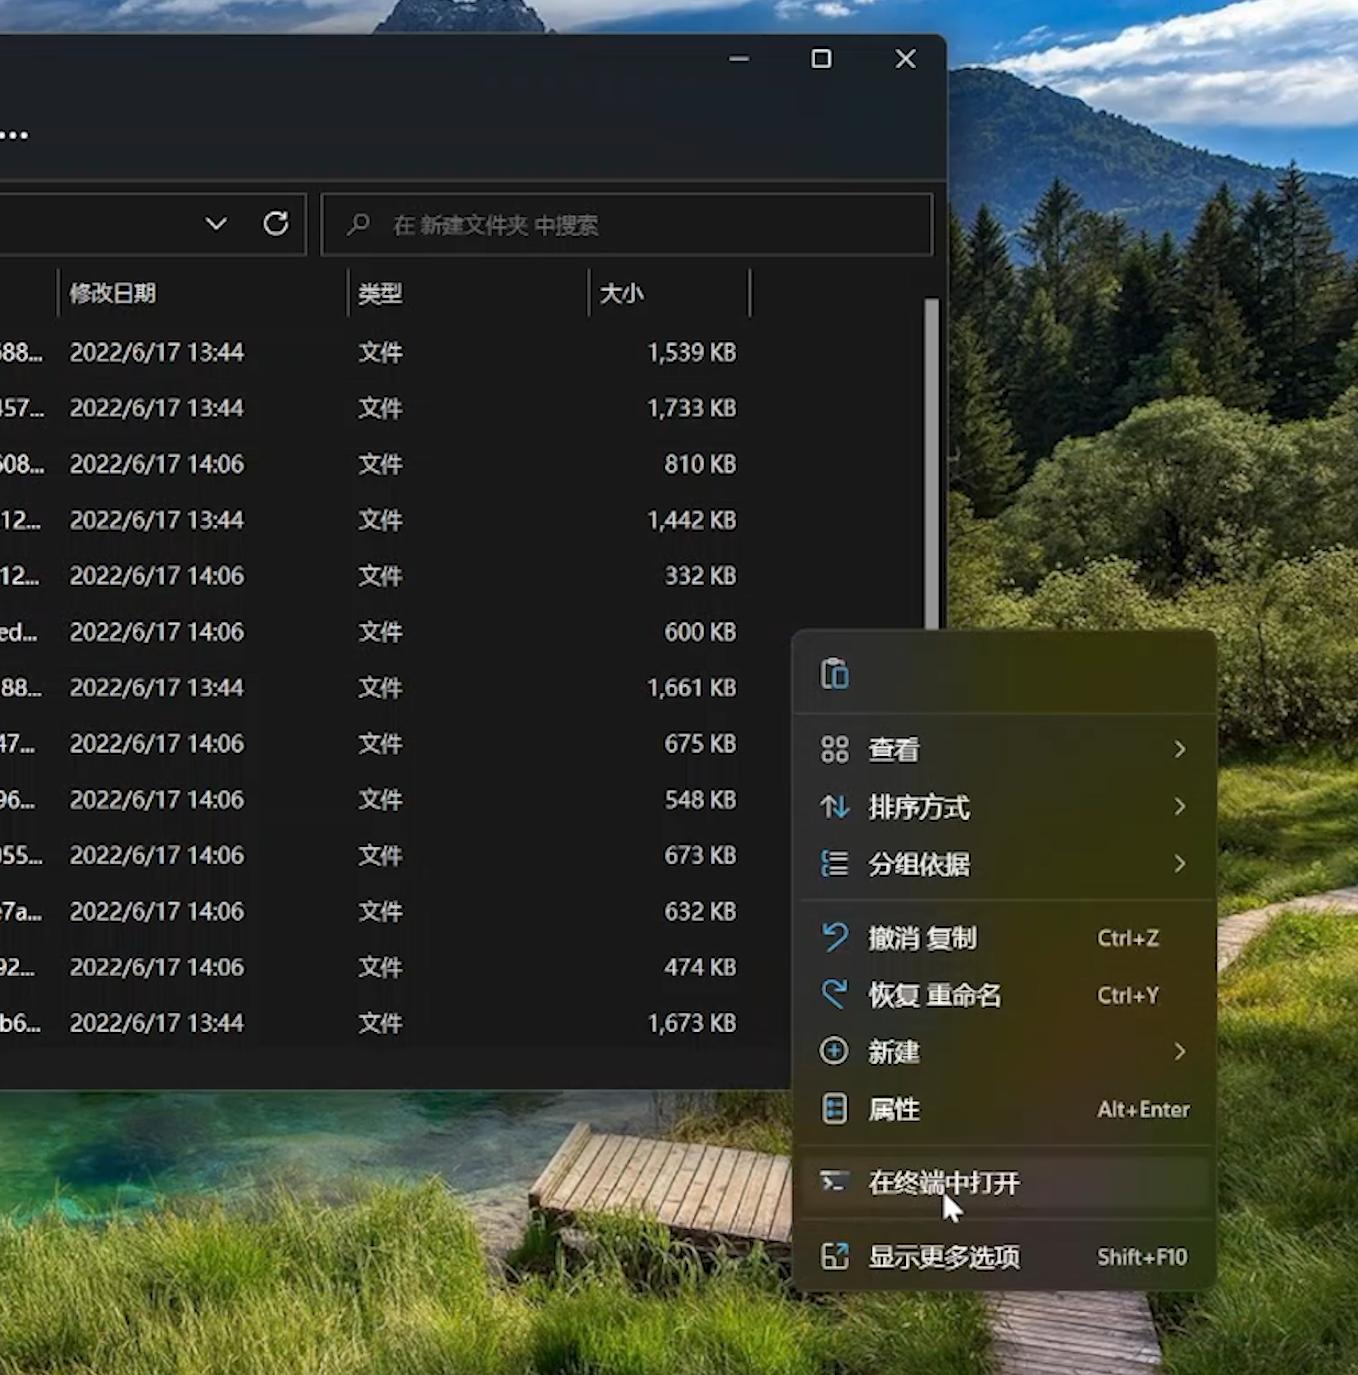Click the terminal icon in context menu
Viewport: 1358px width, 1375px height.
834,1182
